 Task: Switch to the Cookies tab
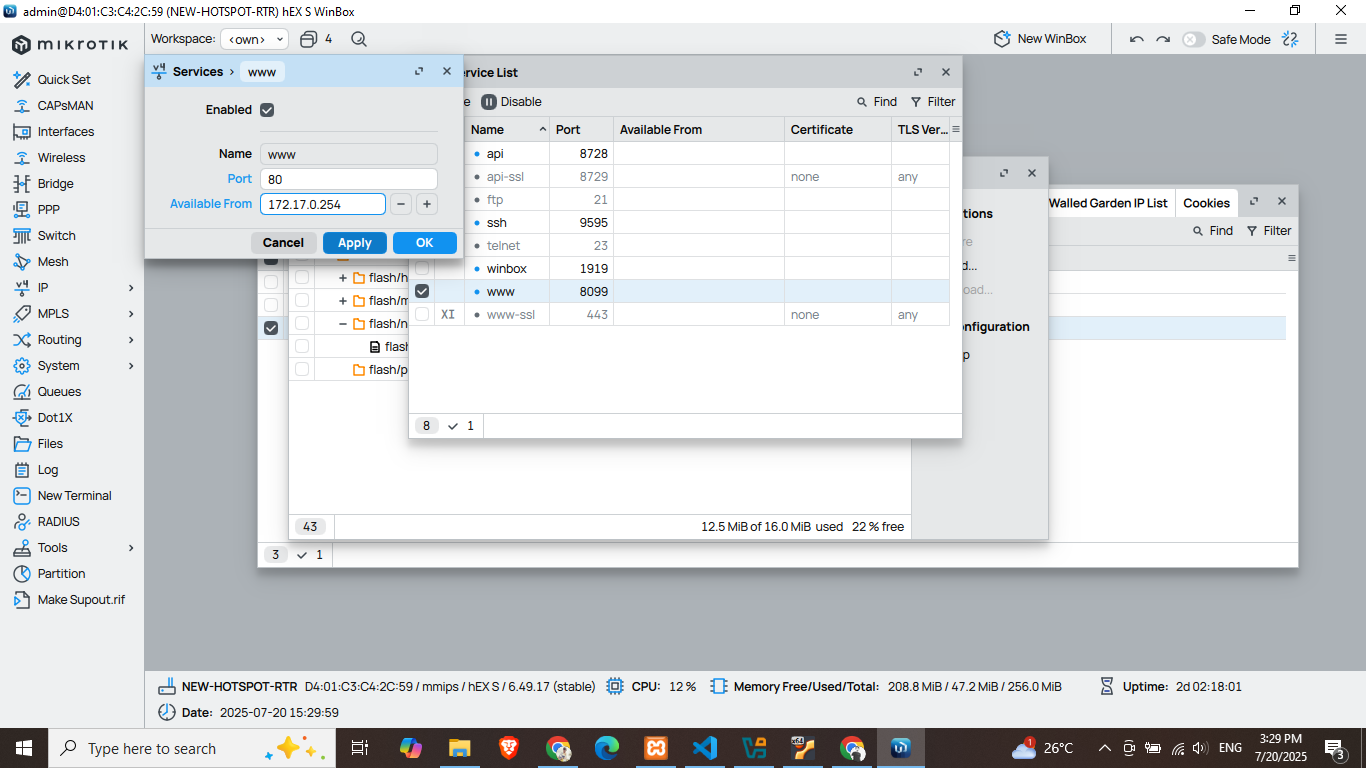[1206, 203]
